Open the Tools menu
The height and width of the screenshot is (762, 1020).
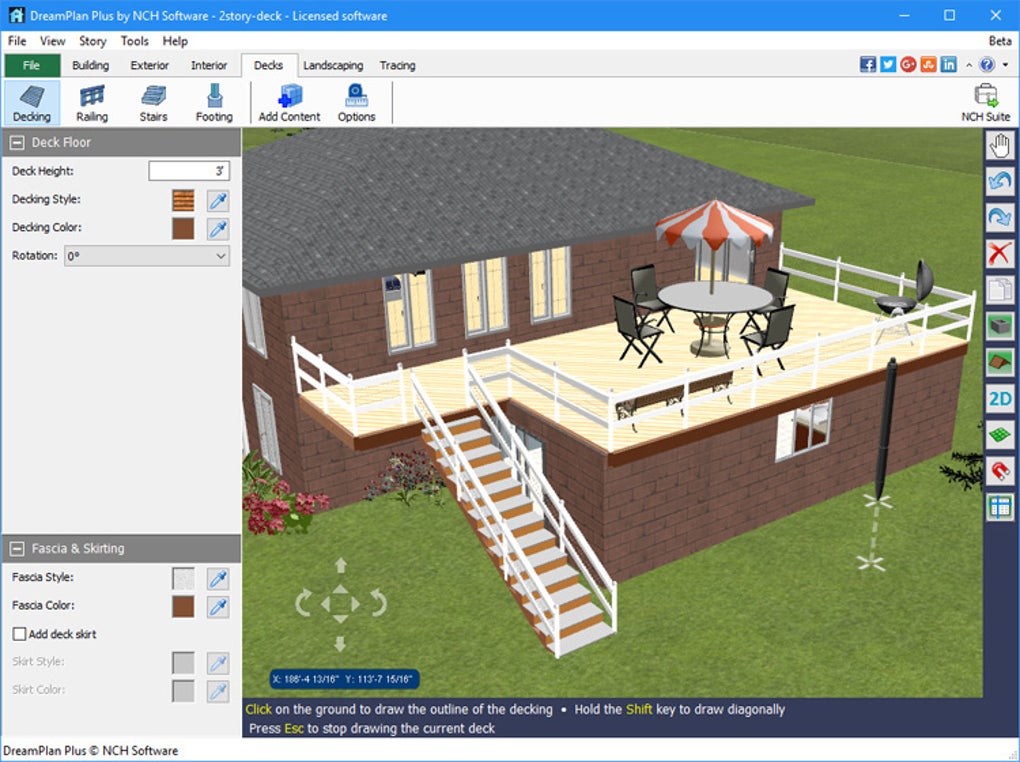coord(134,41)
